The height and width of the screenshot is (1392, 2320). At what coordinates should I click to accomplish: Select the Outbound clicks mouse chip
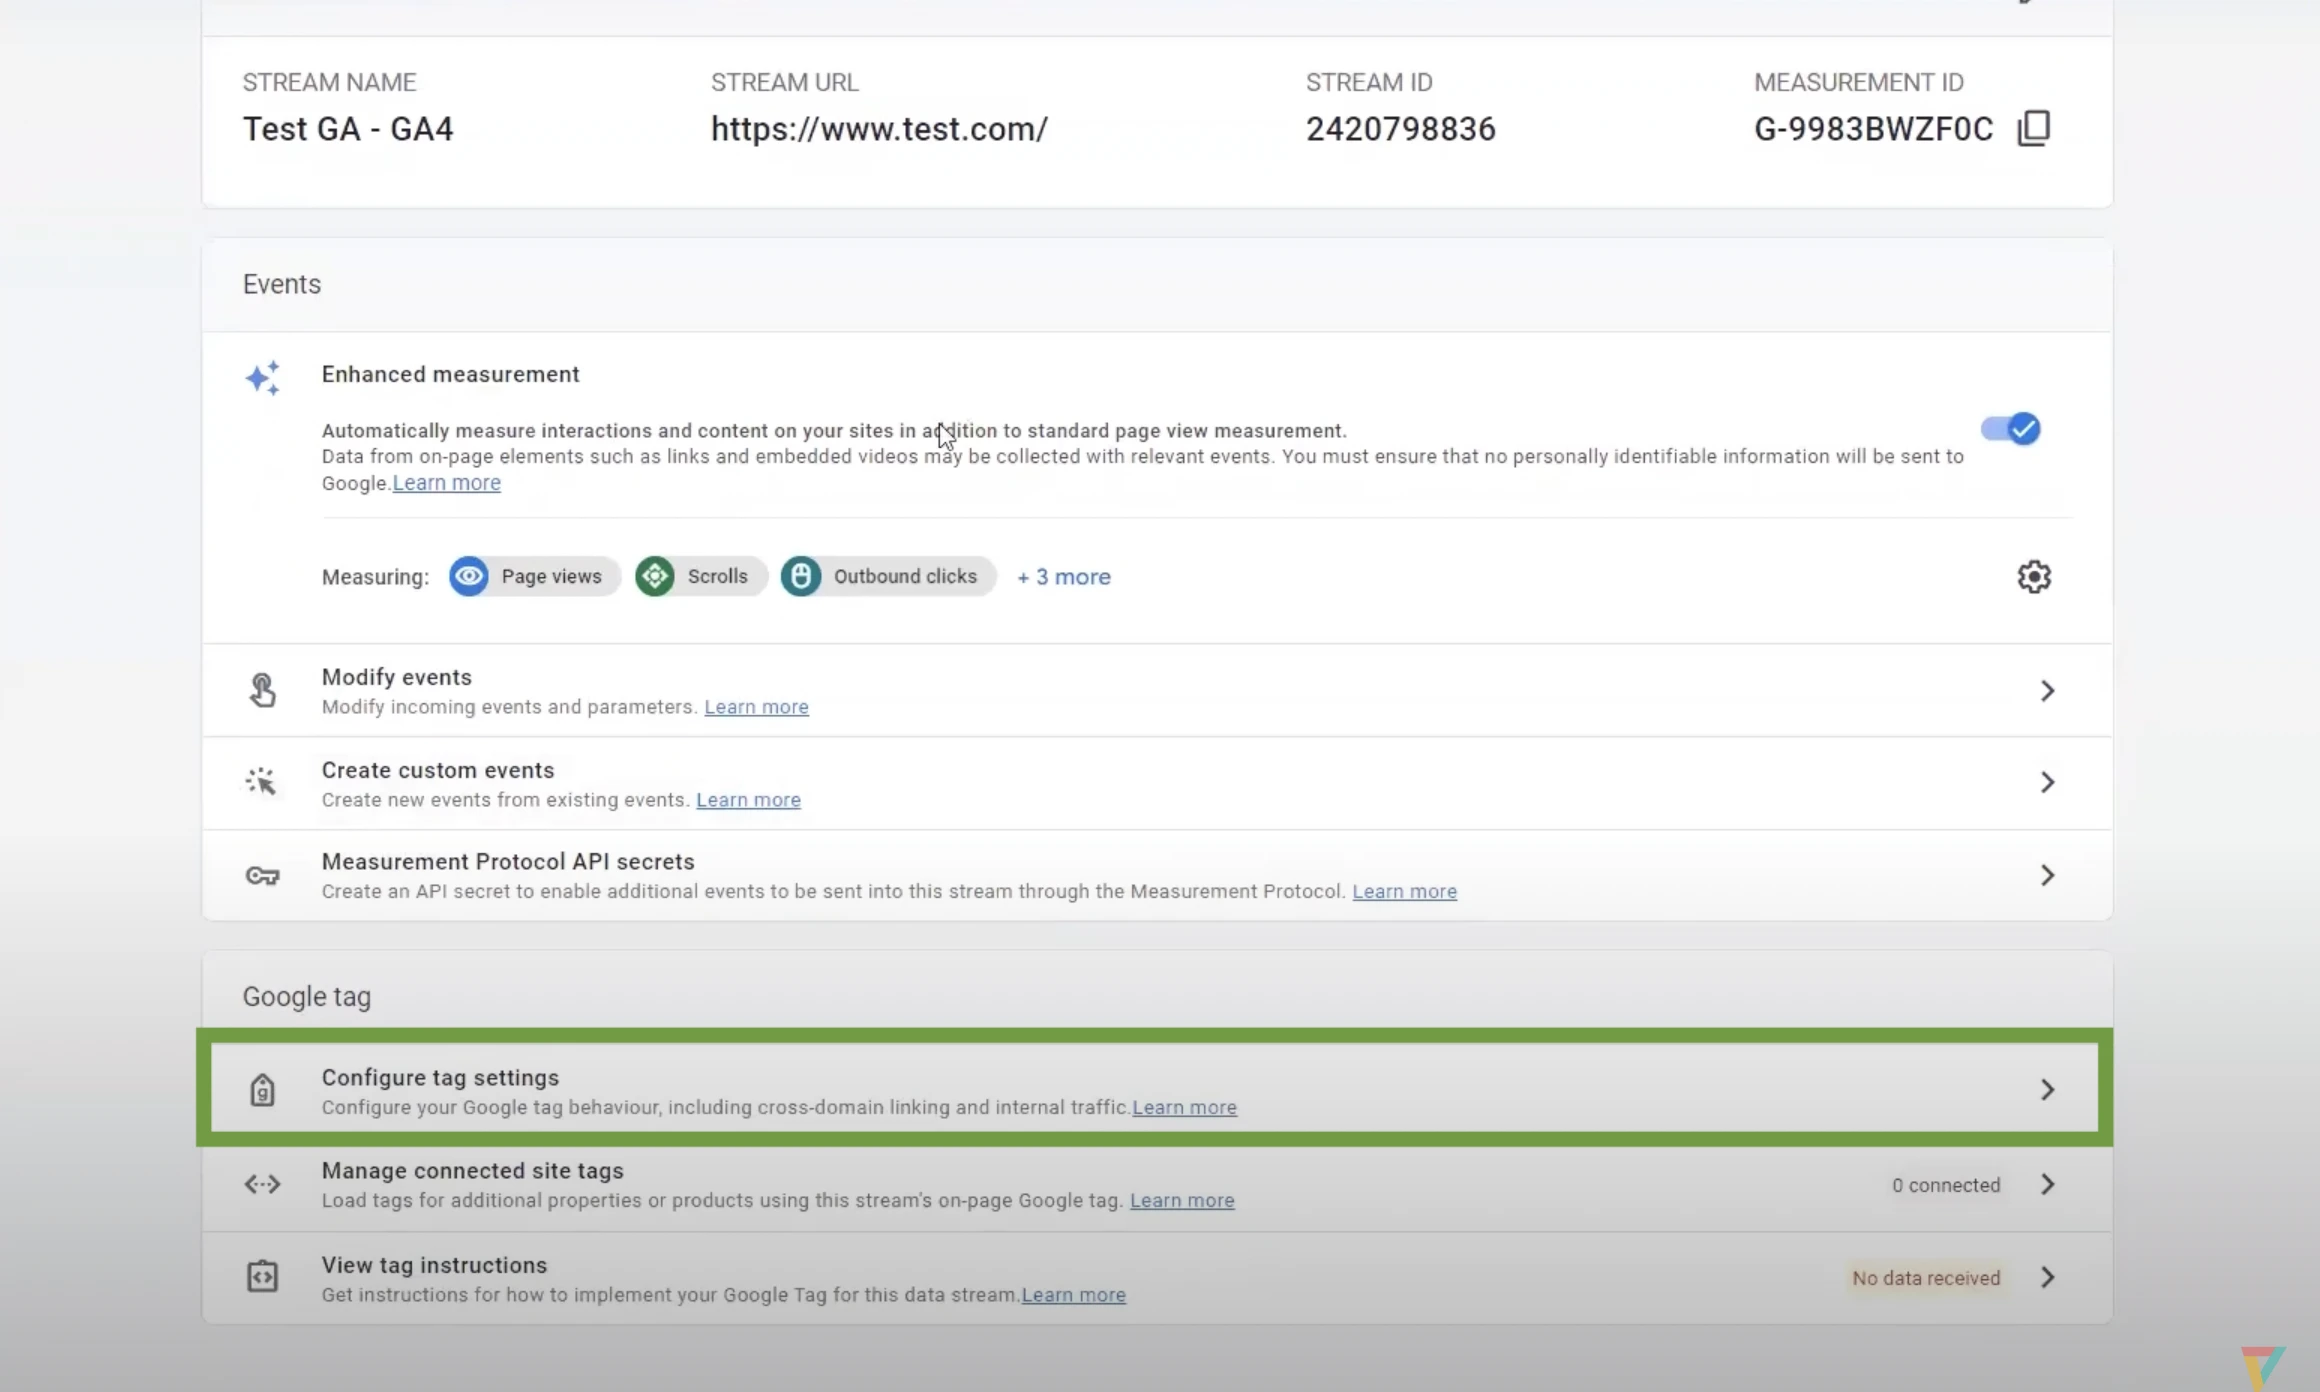pos(888,577)
